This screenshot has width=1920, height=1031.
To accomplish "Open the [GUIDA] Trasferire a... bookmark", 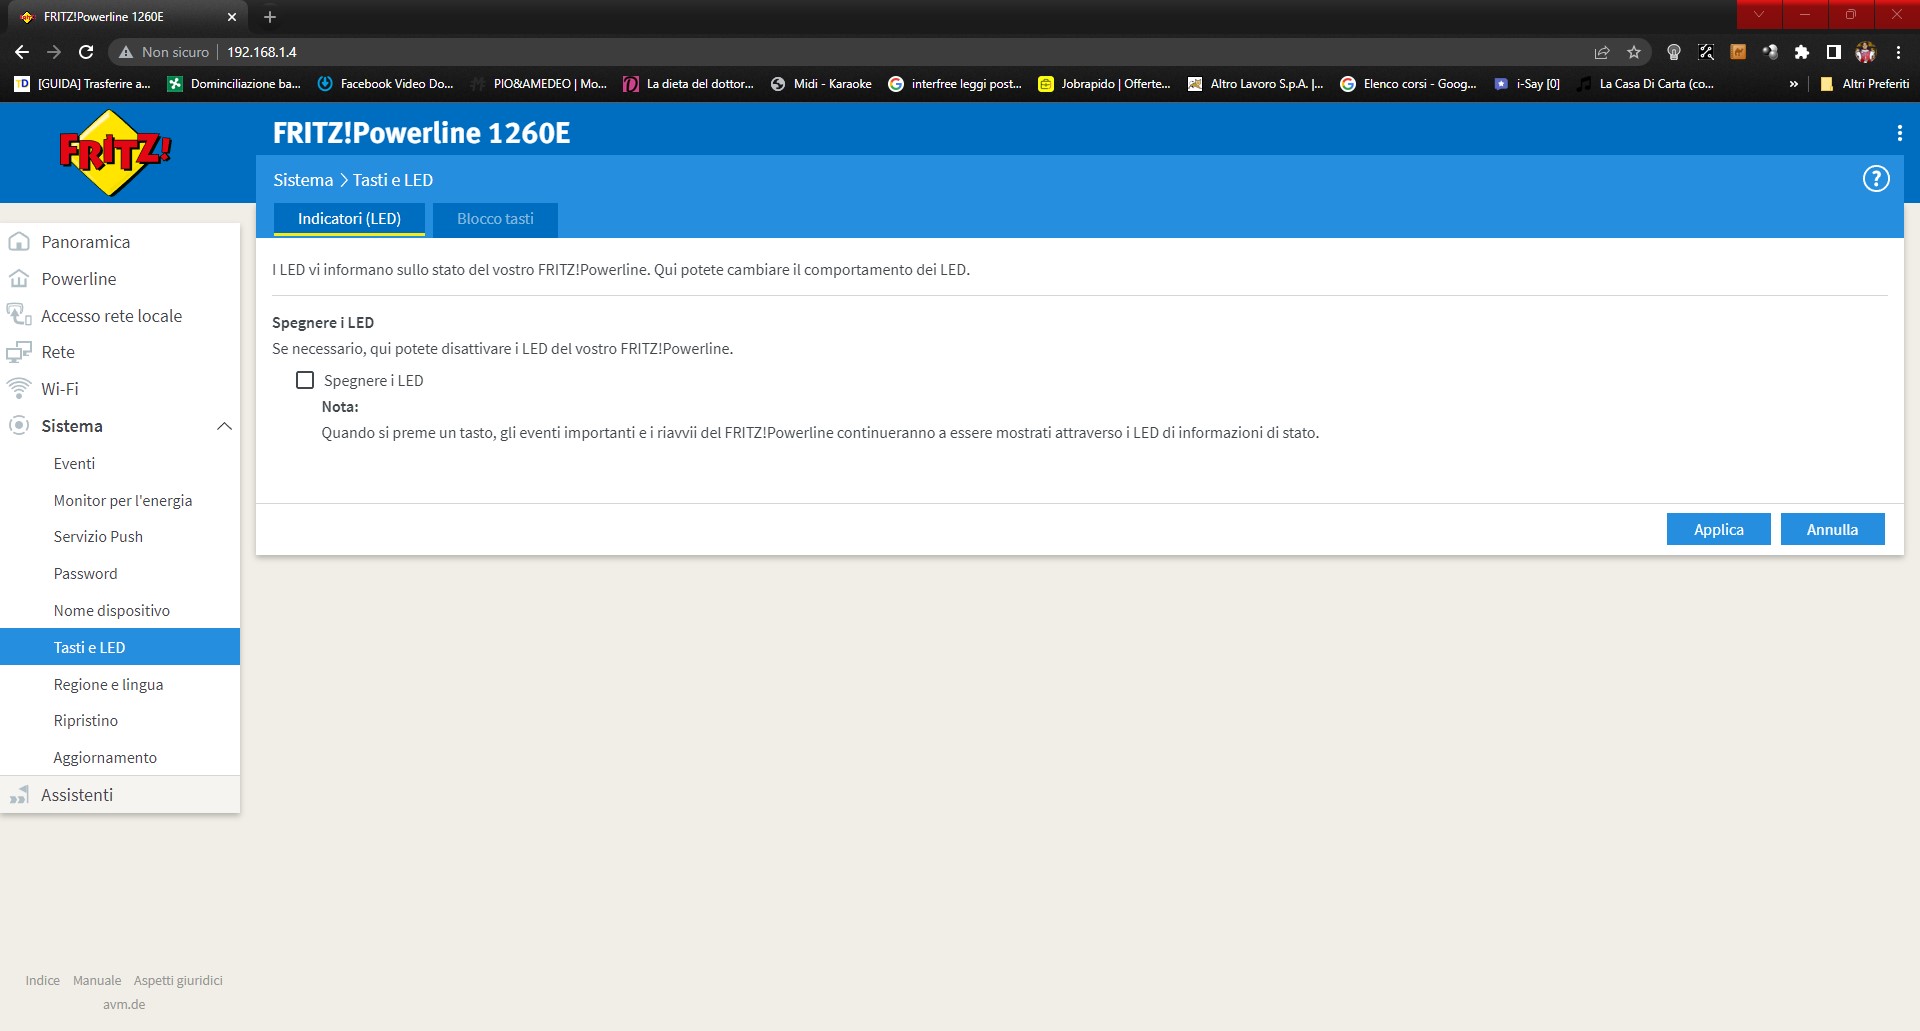I will coord(82,84).
